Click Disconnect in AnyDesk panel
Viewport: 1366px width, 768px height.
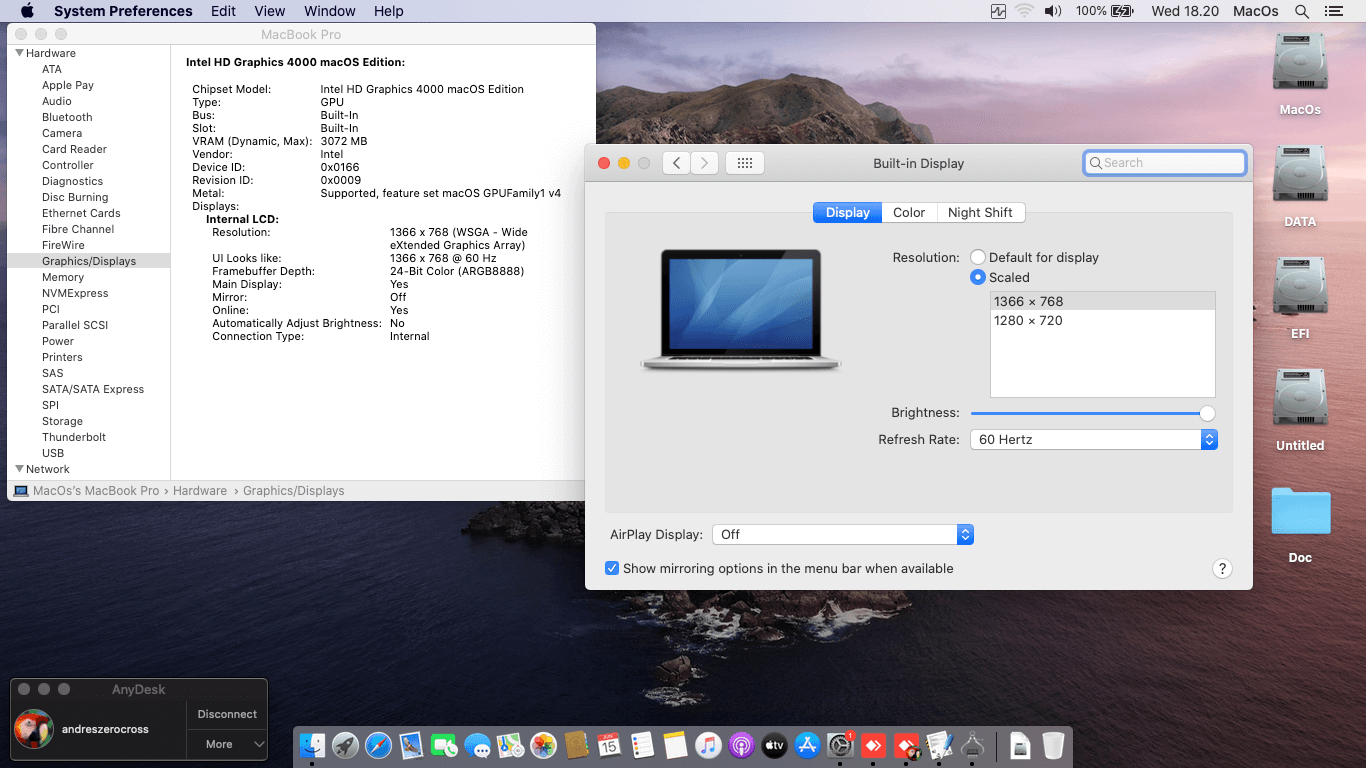227,714
